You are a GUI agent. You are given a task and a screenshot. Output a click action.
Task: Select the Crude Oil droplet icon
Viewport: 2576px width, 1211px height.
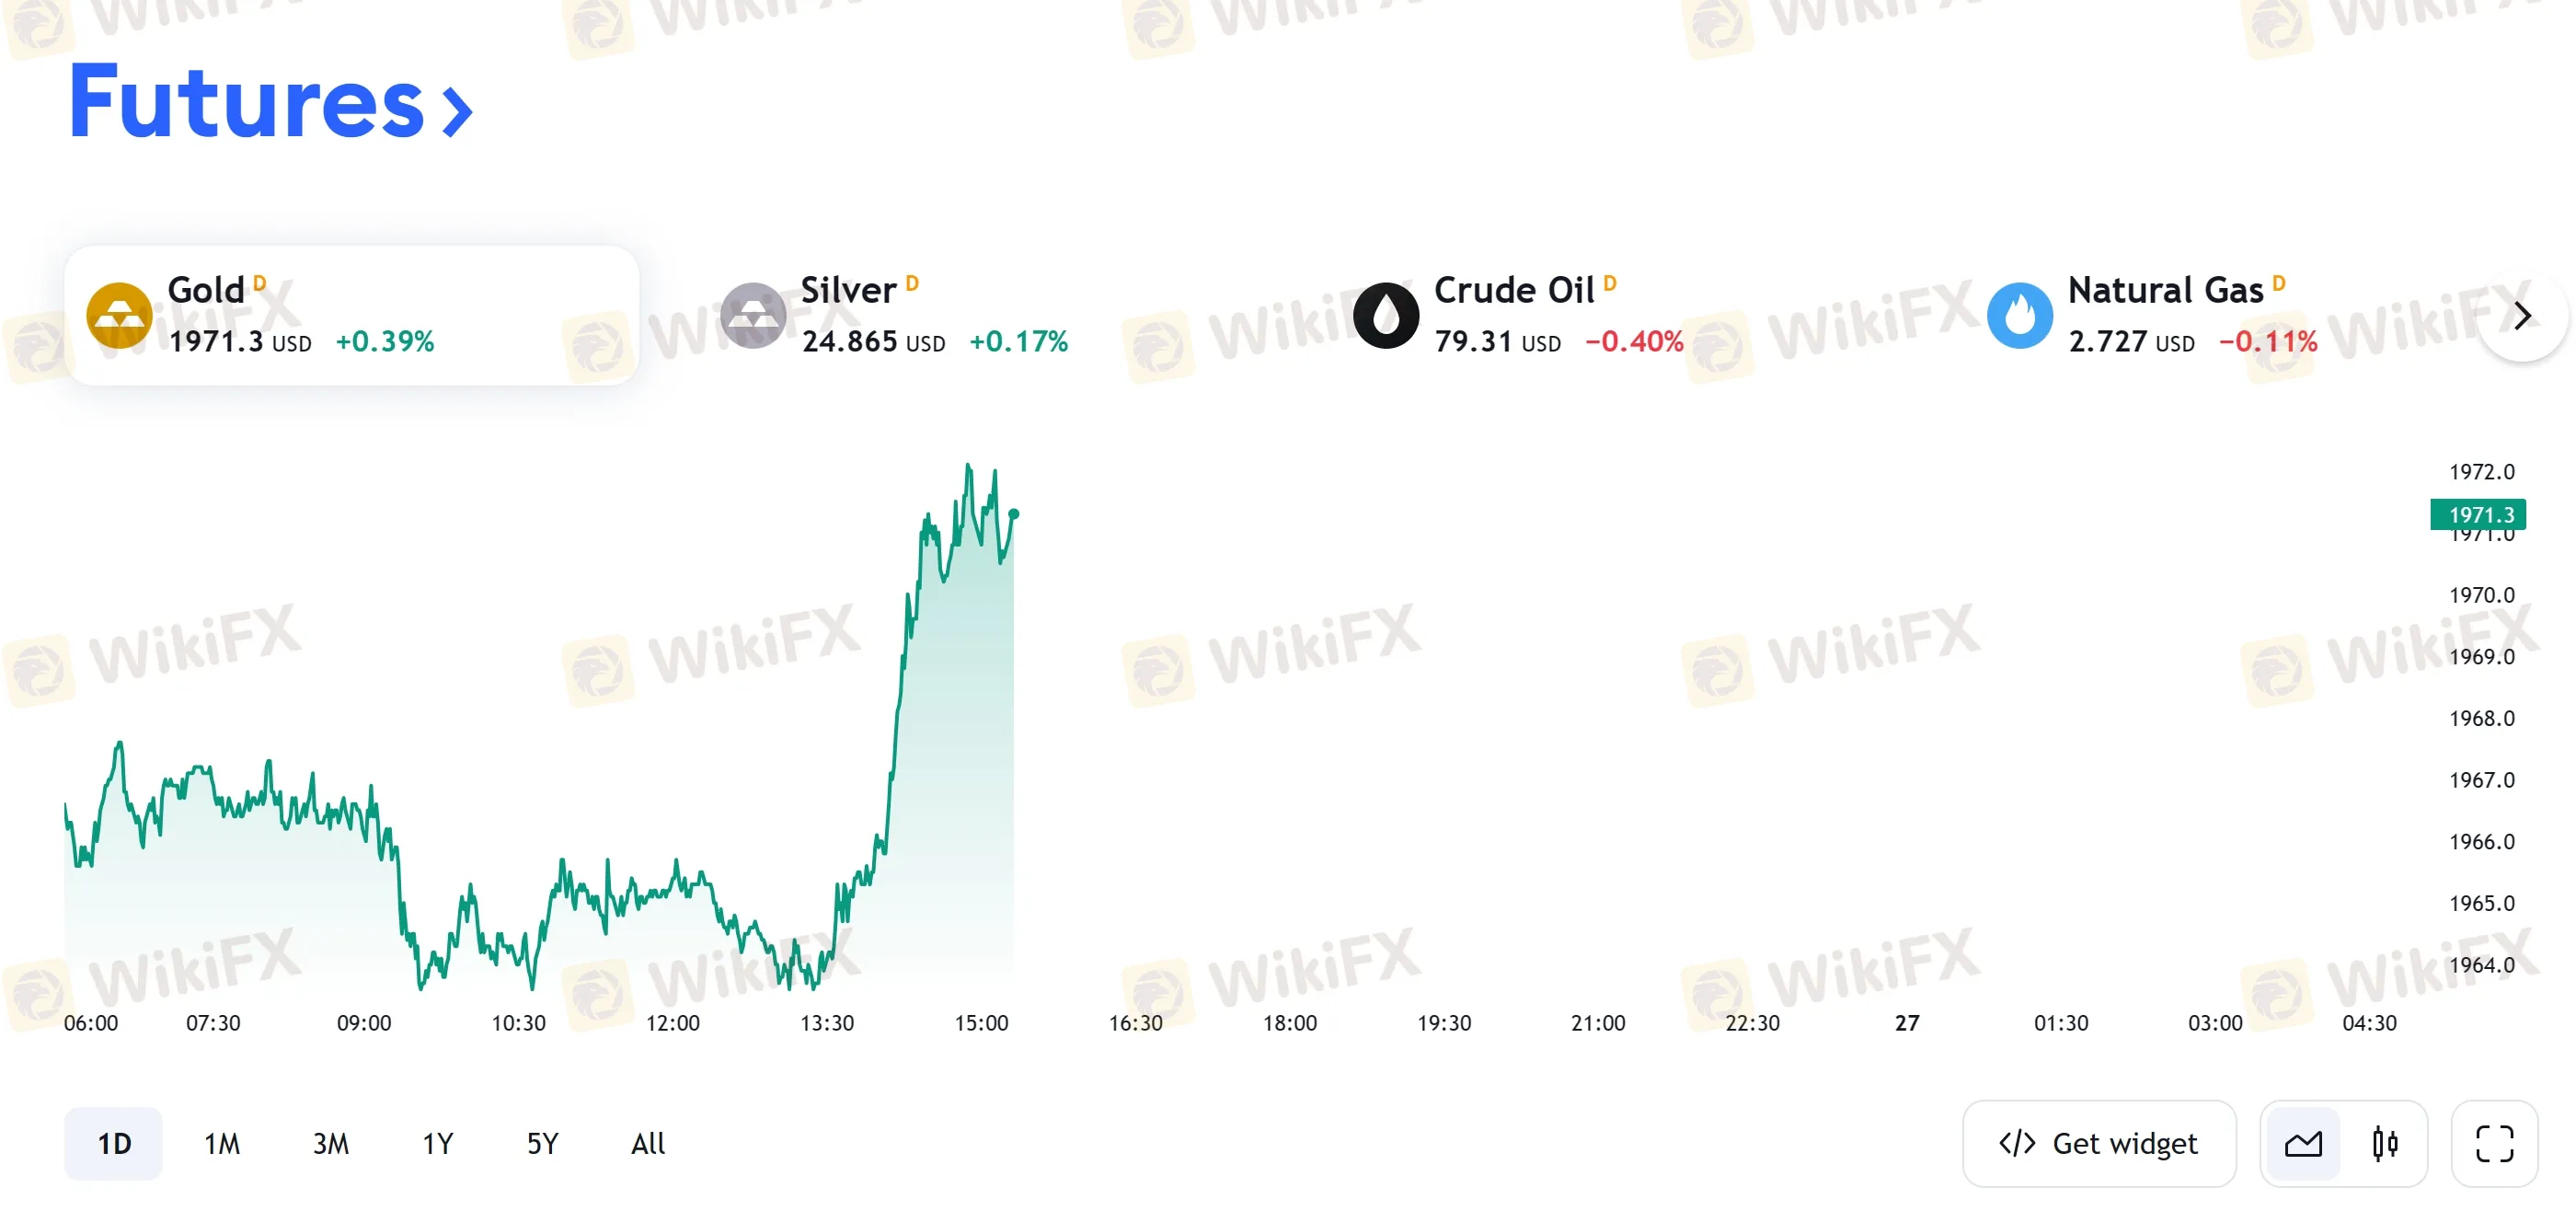[x=1388, y=314]
